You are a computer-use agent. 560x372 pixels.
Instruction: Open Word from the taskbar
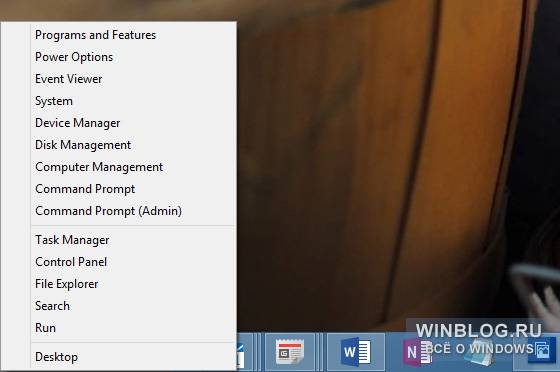(x=356, y=352)
